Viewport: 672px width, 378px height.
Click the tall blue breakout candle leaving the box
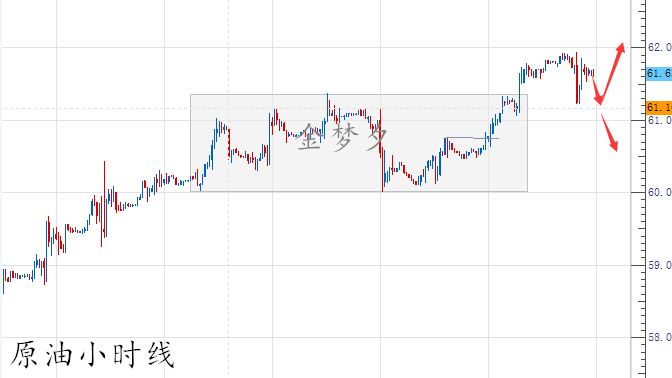pyautogui.click(x=519, y=92)
